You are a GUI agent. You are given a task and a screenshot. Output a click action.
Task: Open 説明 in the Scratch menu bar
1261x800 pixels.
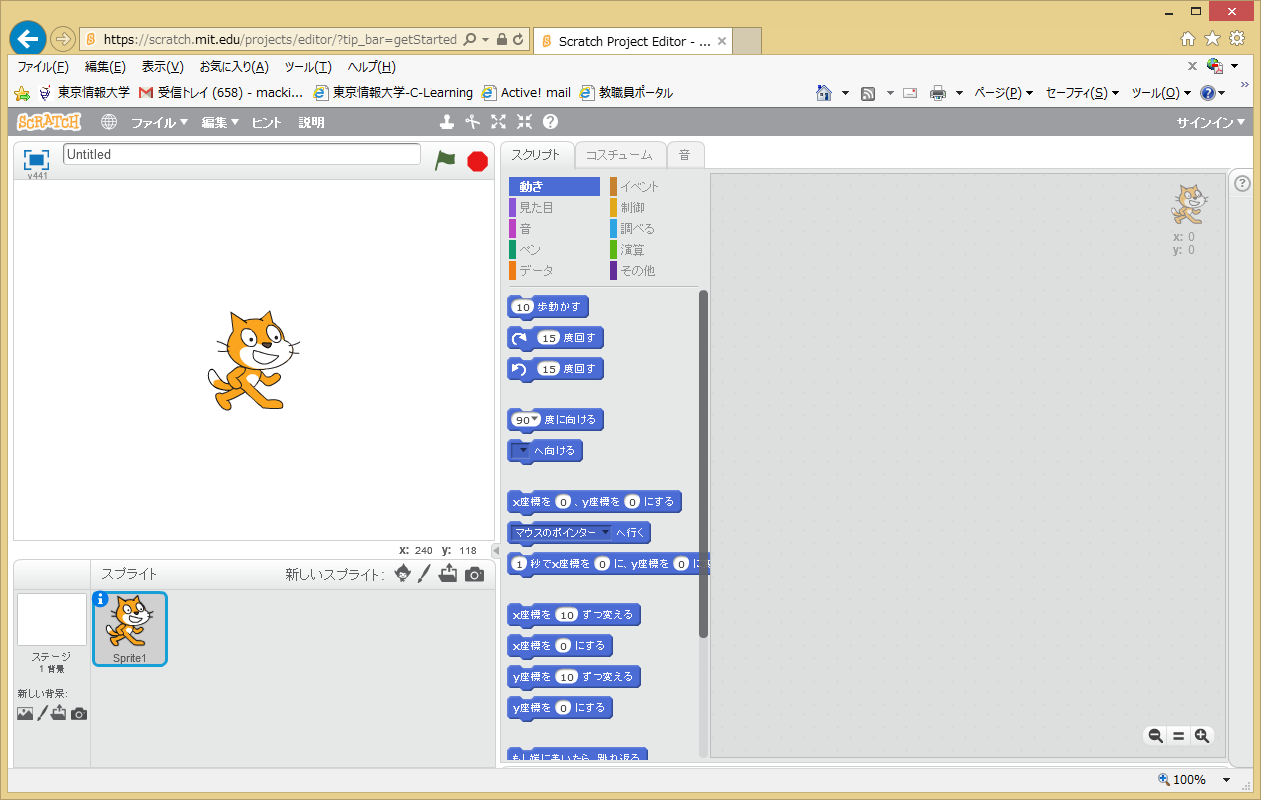[x=311, y=122]
